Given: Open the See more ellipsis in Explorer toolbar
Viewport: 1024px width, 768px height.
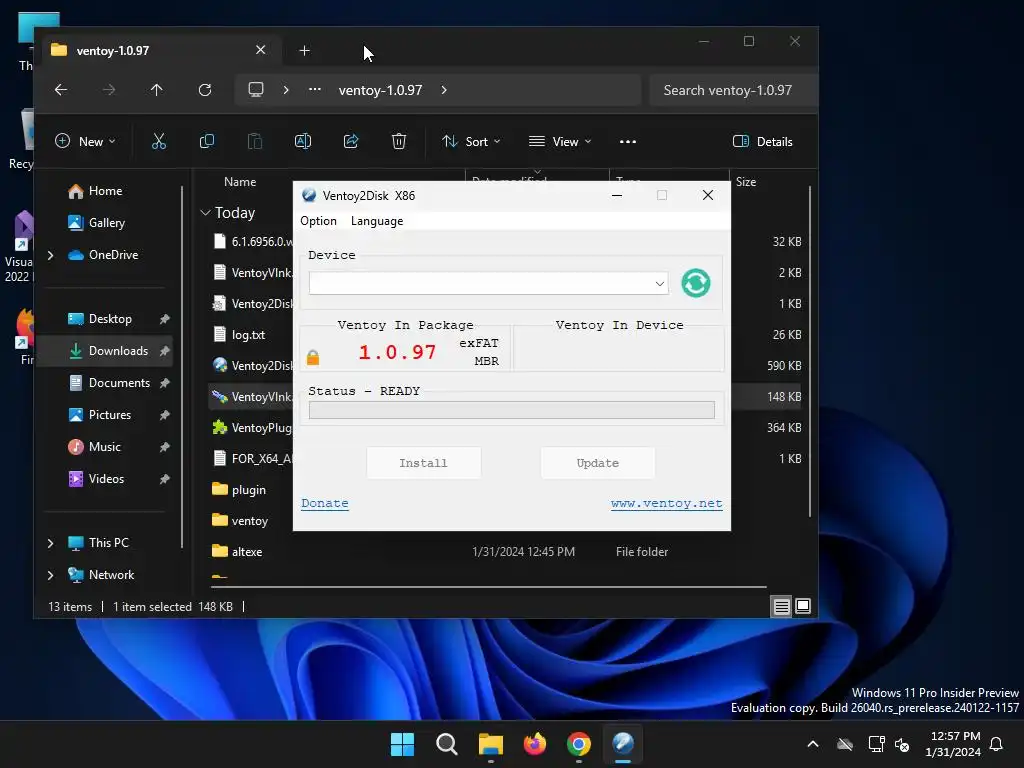Looking at the screenshot, I should pos(628,142).
